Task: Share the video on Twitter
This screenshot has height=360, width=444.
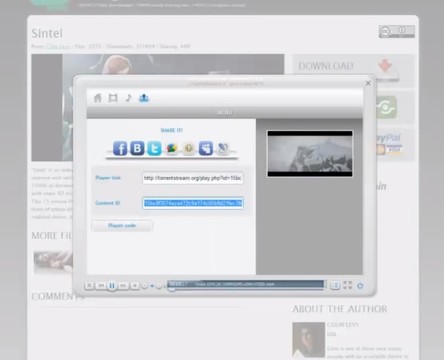Action: click(154, 148)
